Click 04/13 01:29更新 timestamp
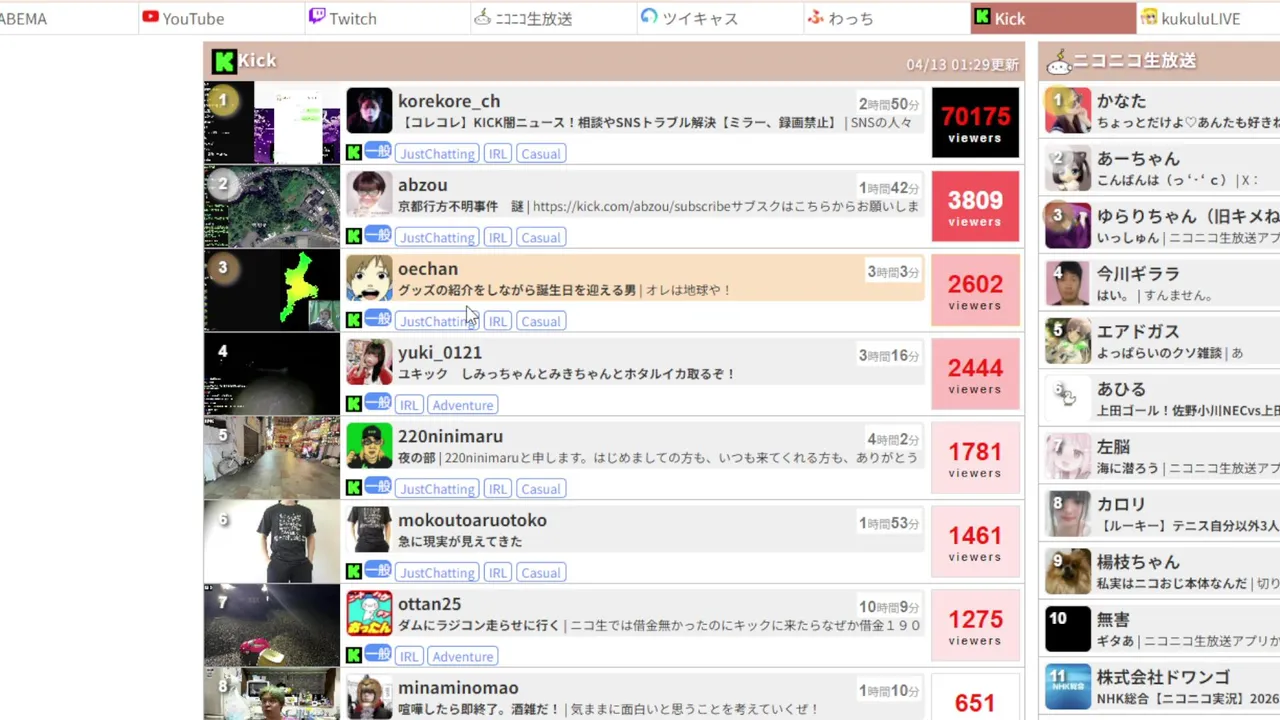 coord(962,65)
